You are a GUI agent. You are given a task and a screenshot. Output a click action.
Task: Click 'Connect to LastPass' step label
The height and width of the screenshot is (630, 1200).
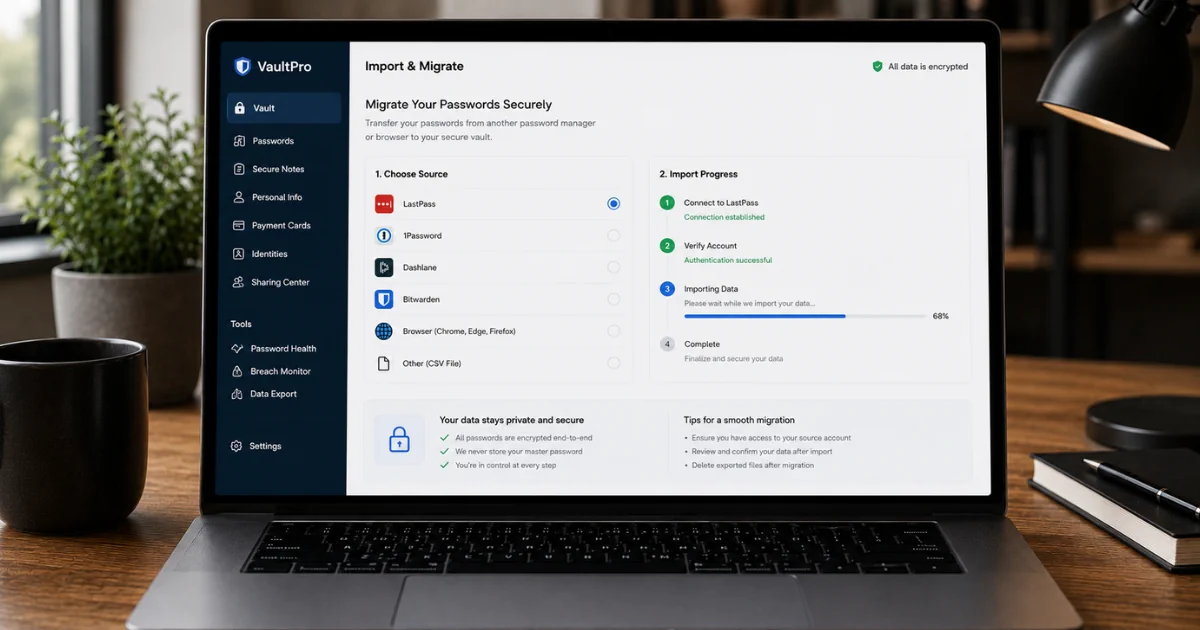coord(721,203)
